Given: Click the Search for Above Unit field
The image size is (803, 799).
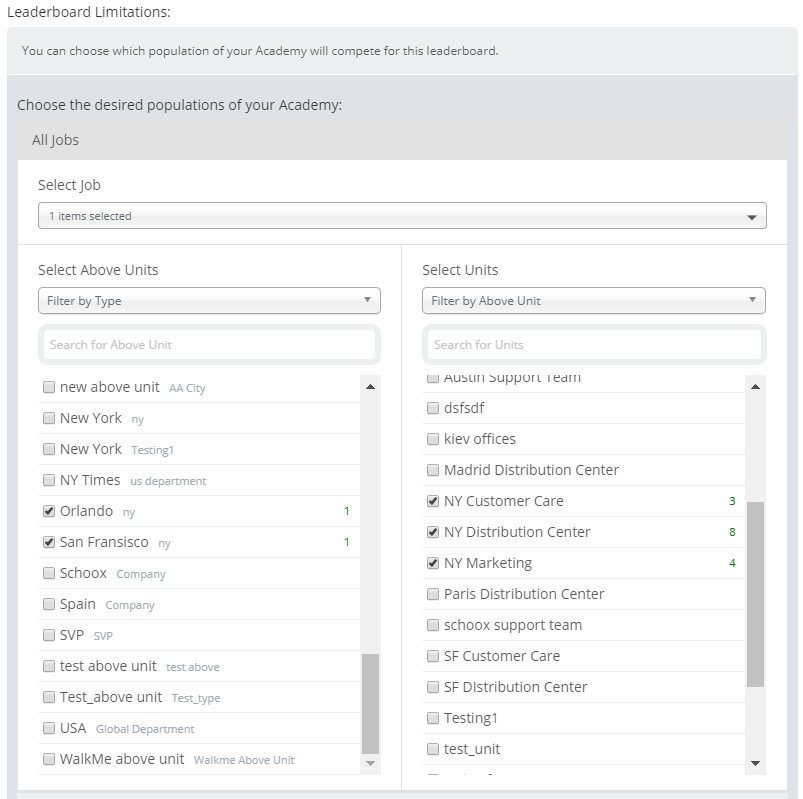Looking at the screenshot, I should pos(209,344).
